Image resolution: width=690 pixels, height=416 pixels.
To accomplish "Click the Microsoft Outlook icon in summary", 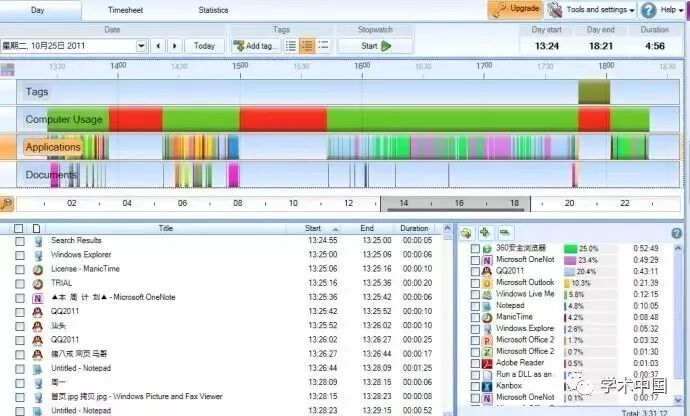I will 487,283.
